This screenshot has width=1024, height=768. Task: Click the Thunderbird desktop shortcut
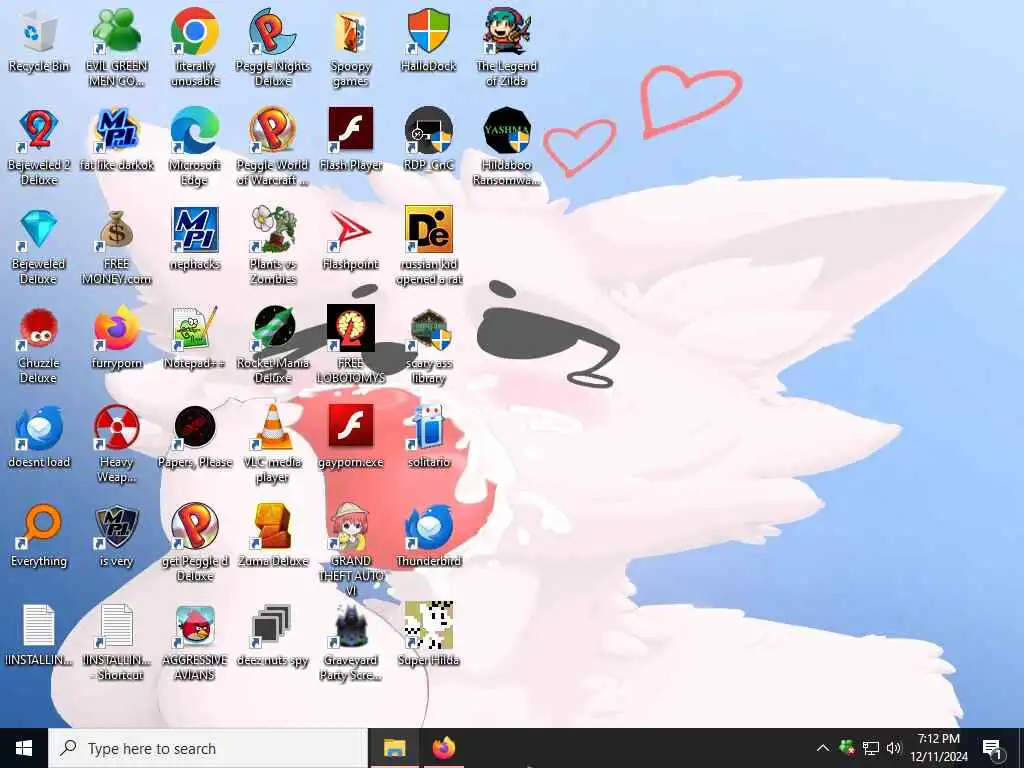coord(428,526)
